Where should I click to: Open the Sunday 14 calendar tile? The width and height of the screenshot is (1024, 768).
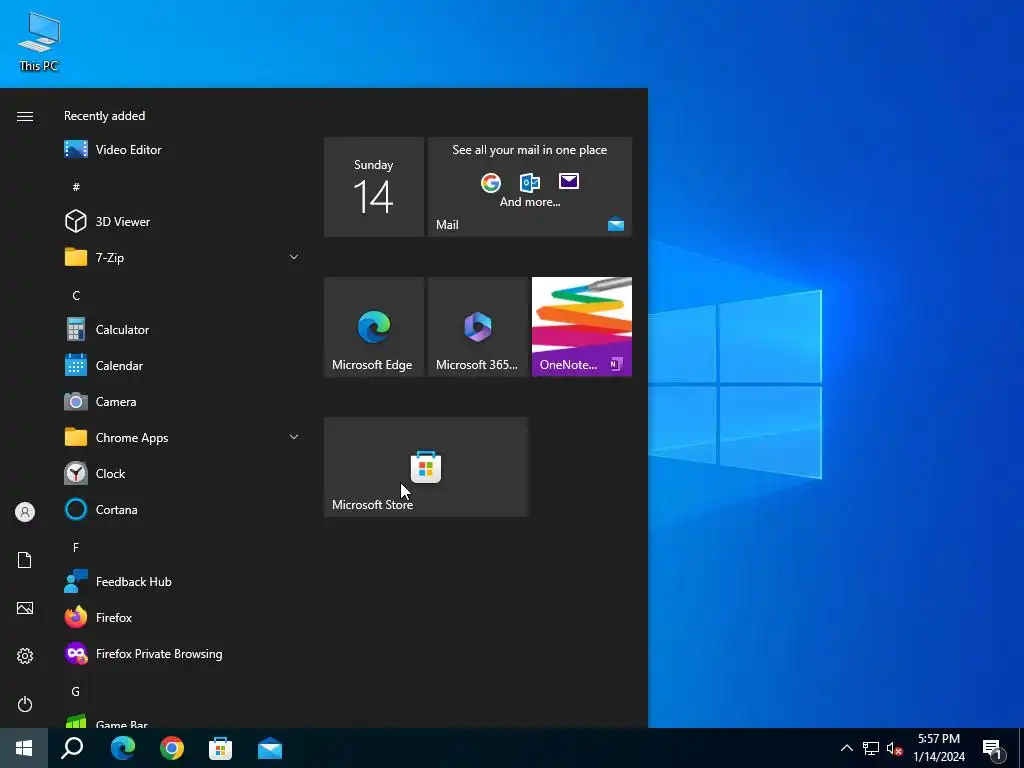[374, 187]
